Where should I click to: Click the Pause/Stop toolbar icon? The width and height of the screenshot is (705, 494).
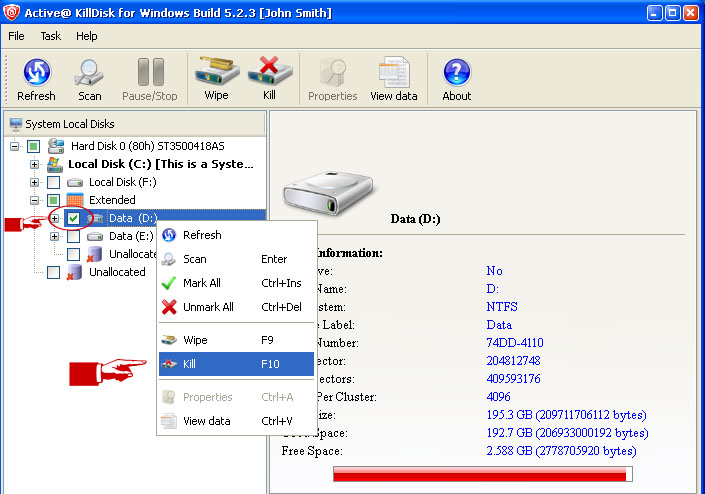(150, 72)
